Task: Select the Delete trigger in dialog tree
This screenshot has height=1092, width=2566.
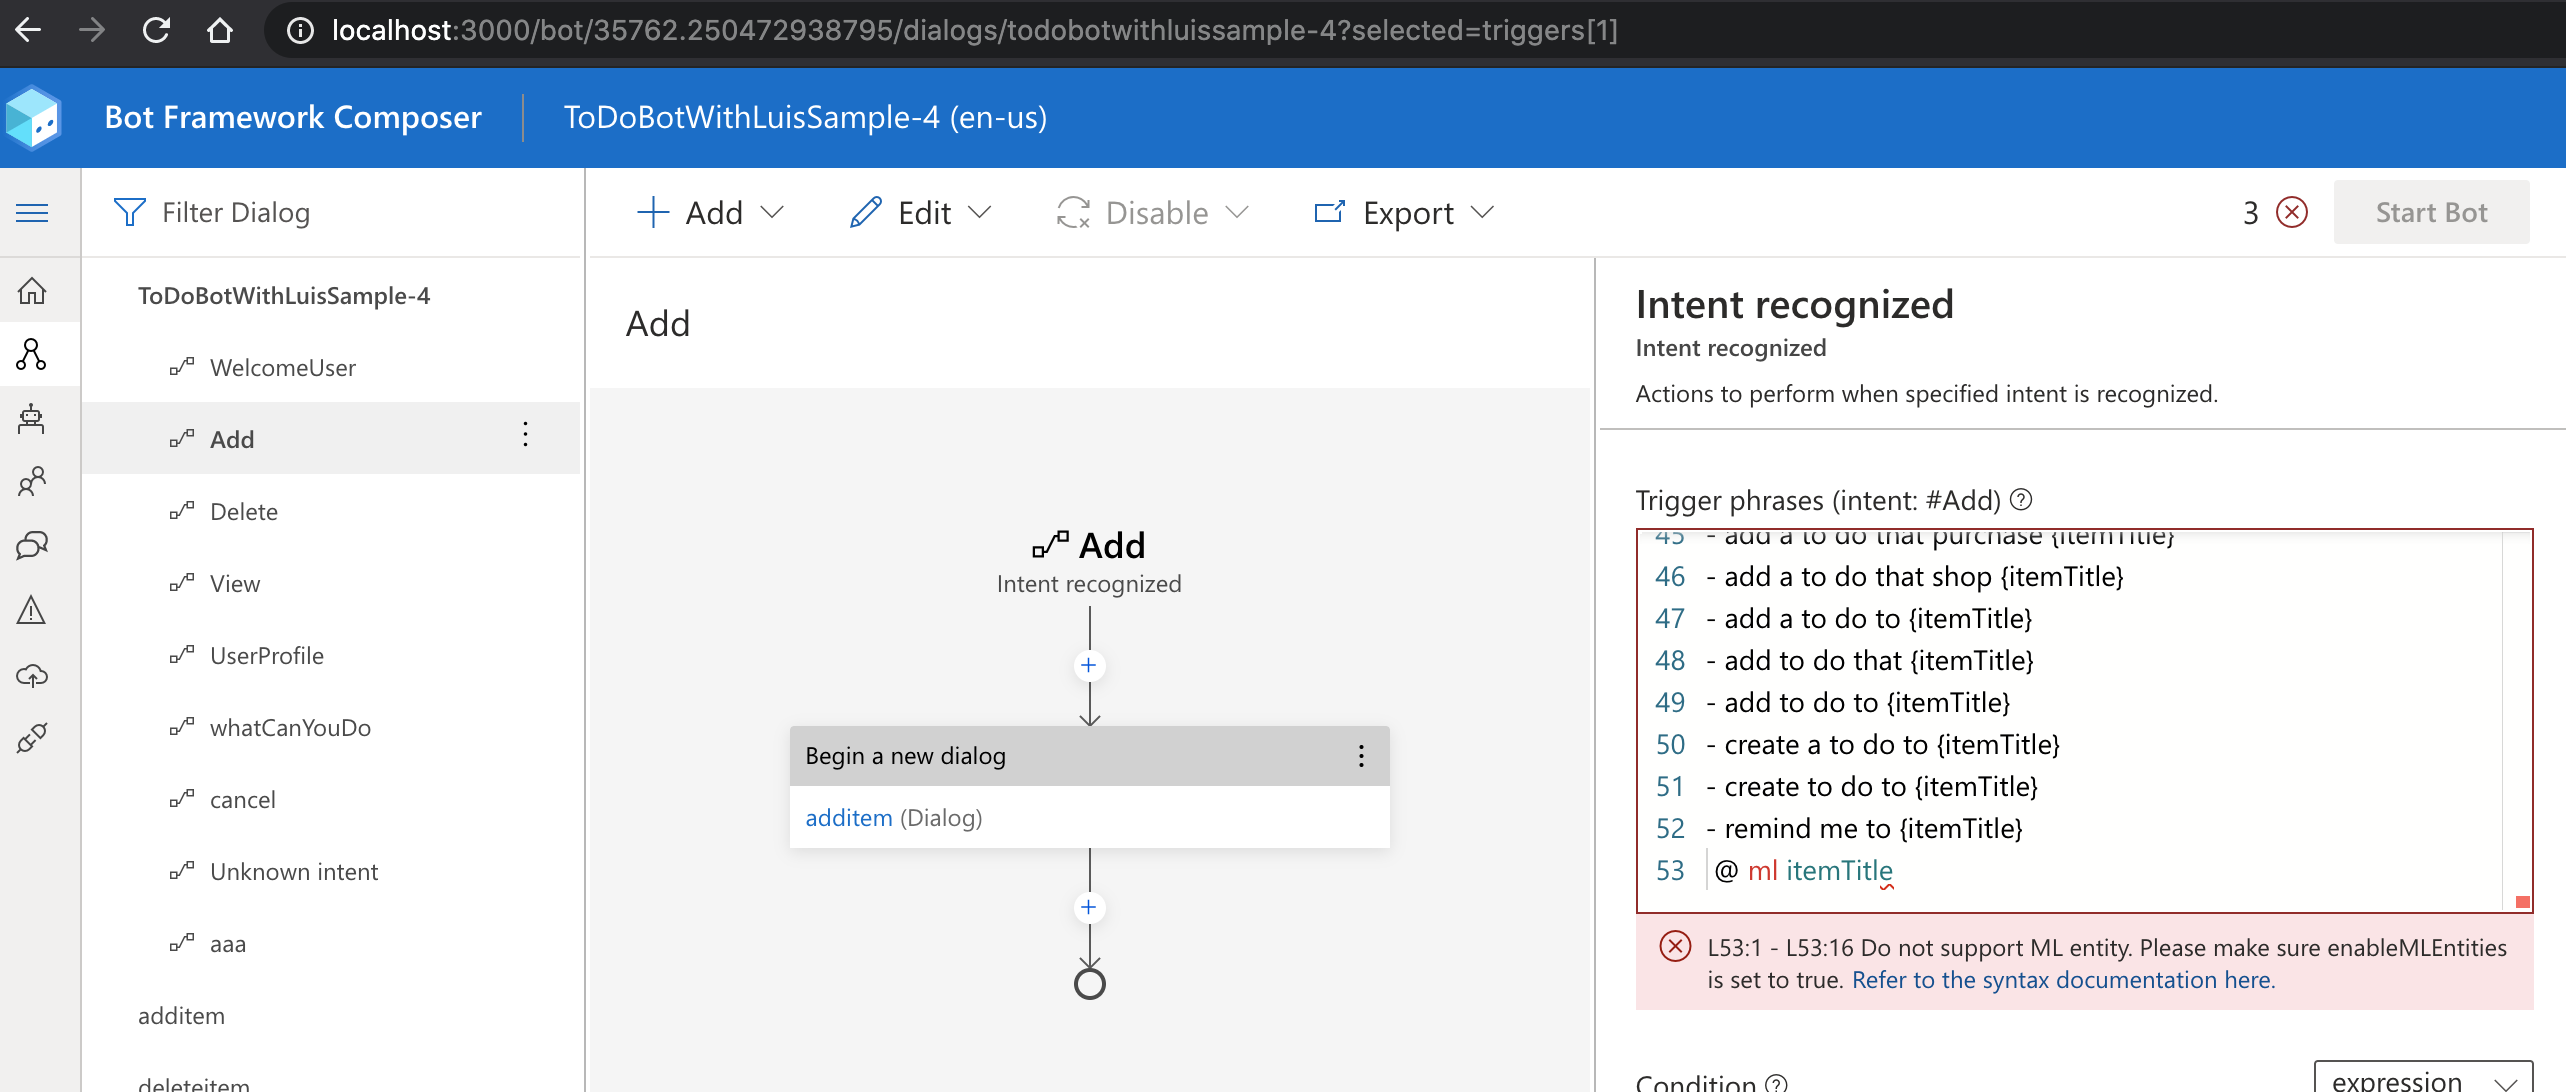Action: [243, 512]
